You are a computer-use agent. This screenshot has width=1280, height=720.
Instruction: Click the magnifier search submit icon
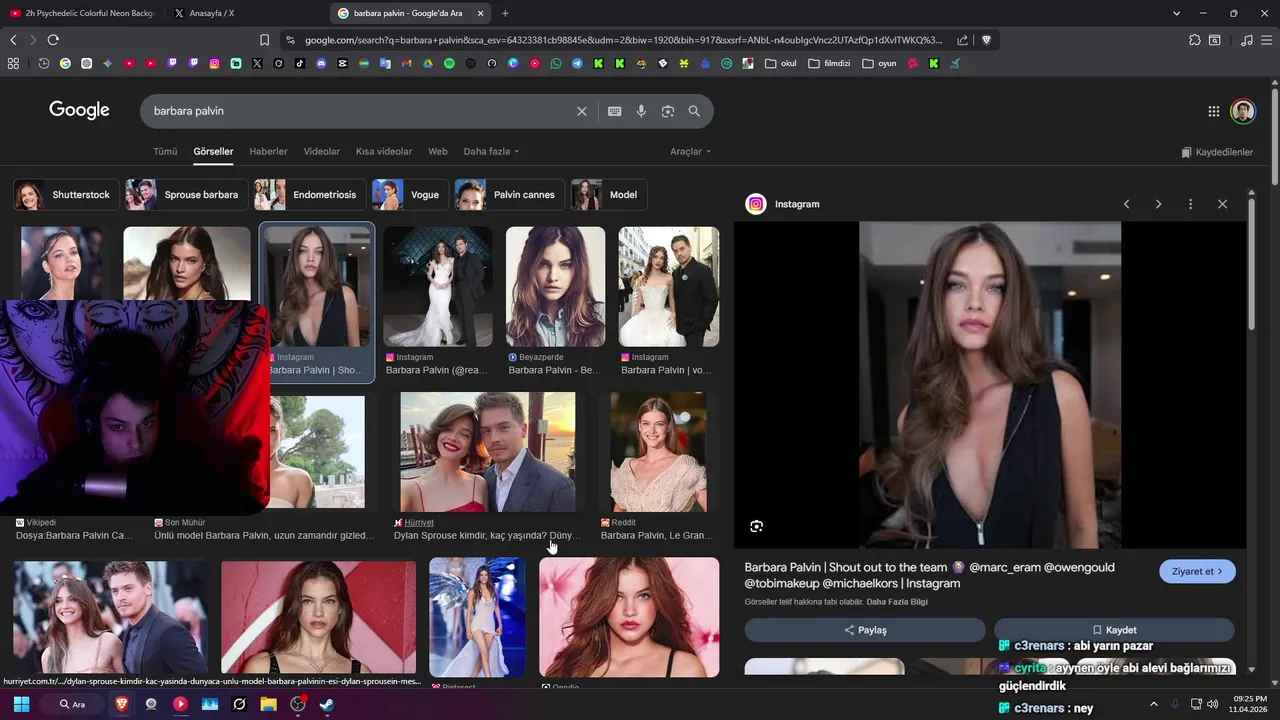[694, 111]
